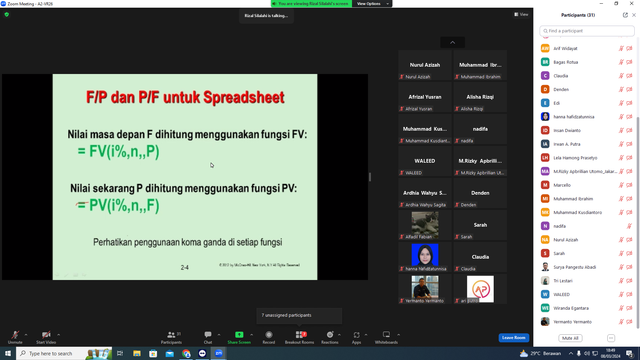Click the Start Video camera icon
640x360 pixels.
click(46, 335)
